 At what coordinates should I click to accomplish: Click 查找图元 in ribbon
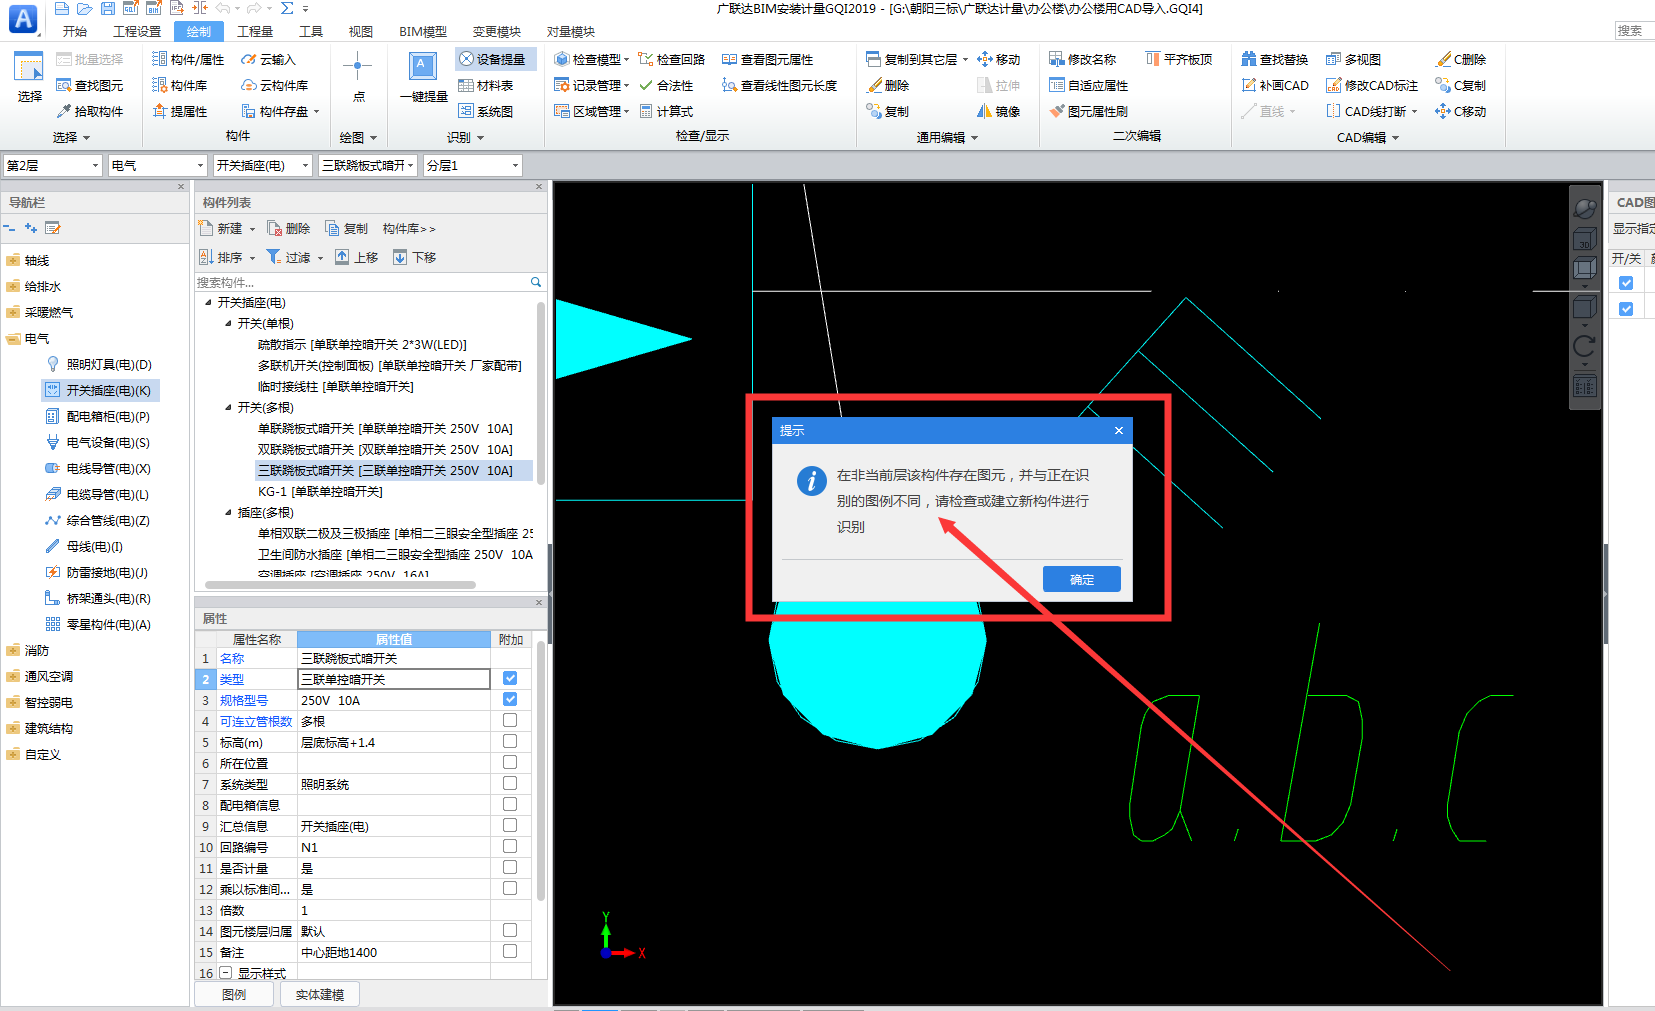(90, 85)
